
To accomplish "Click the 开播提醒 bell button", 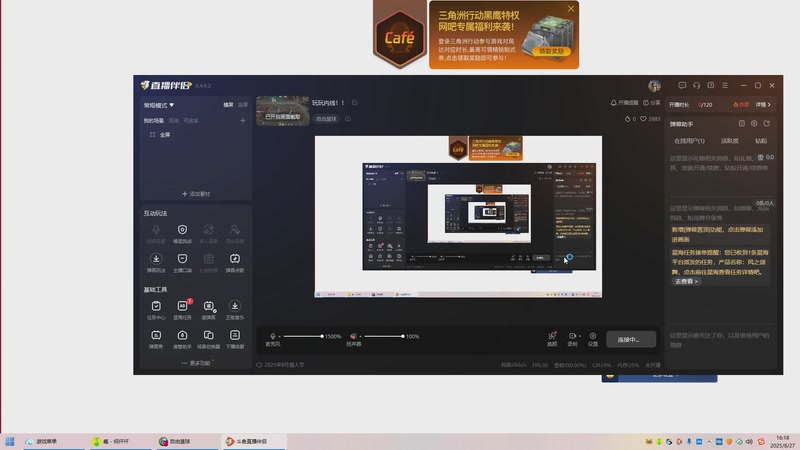I will click(x=624, y=103).
